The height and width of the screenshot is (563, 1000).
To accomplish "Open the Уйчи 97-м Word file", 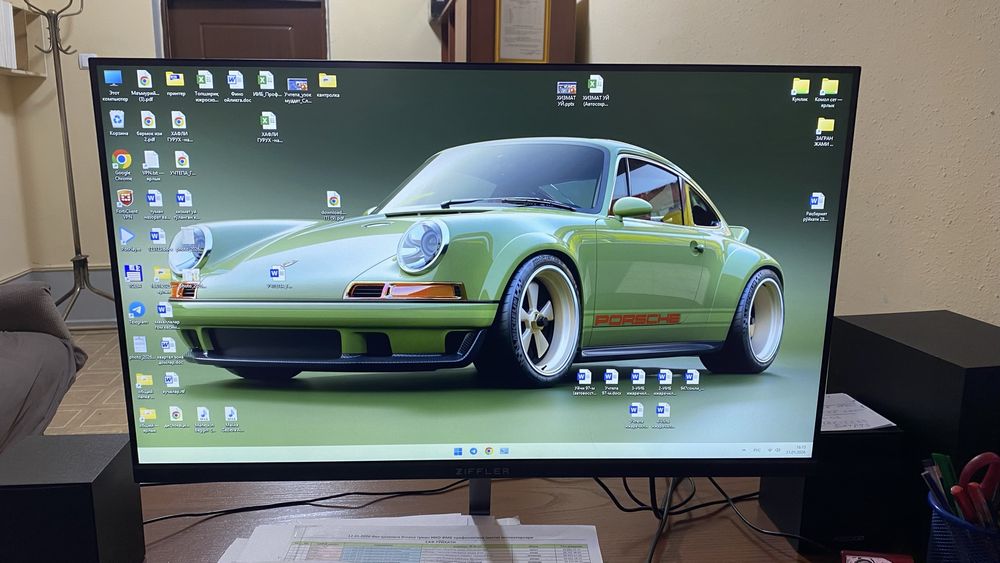I will click(584, 382).
